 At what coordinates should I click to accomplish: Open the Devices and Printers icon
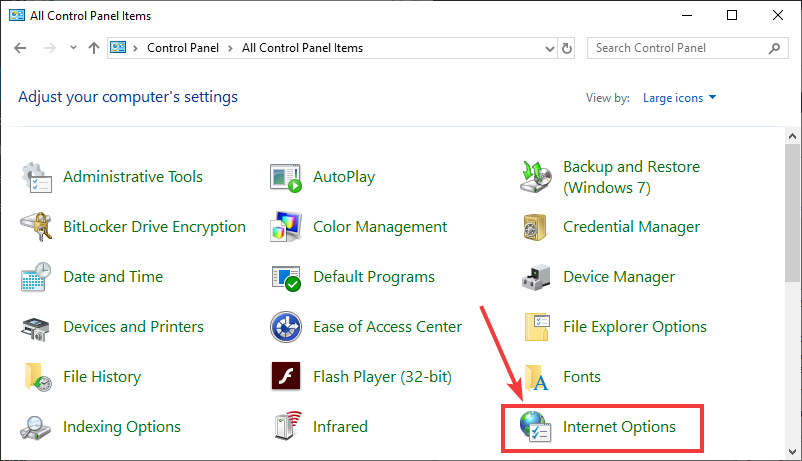(x=35, y=328)
